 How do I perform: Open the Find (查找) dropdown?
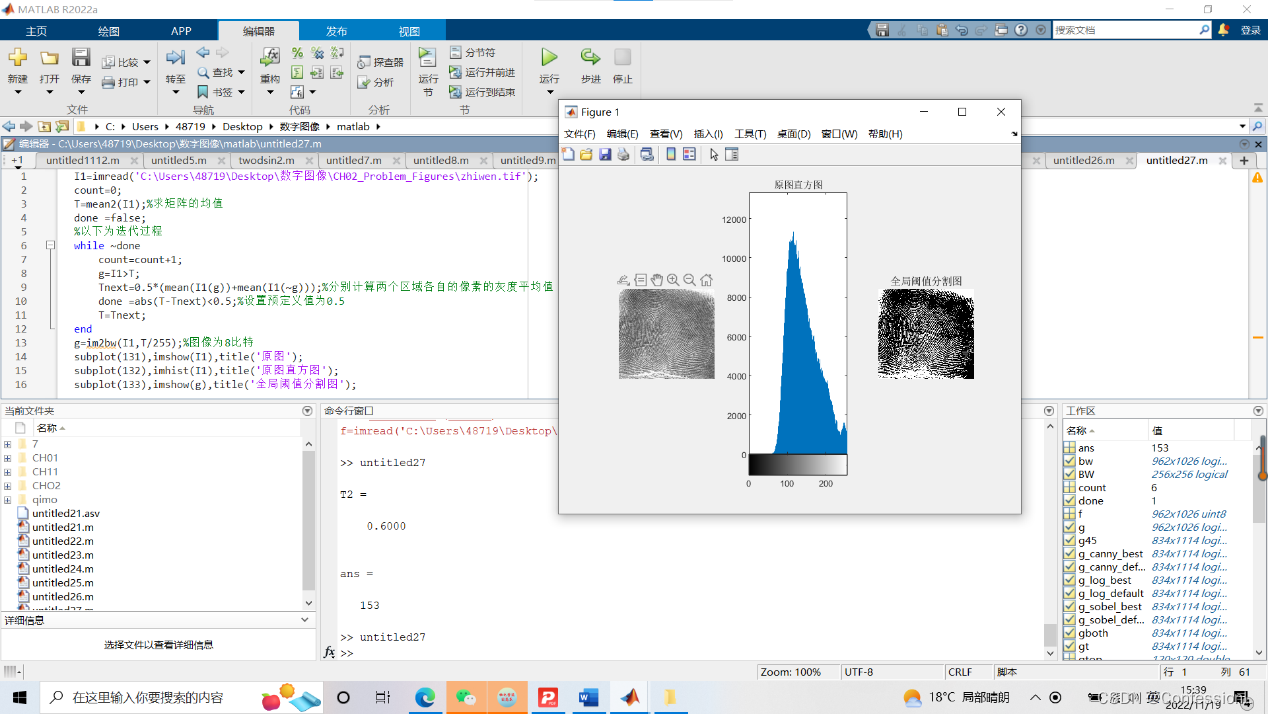tap(241, 72)
